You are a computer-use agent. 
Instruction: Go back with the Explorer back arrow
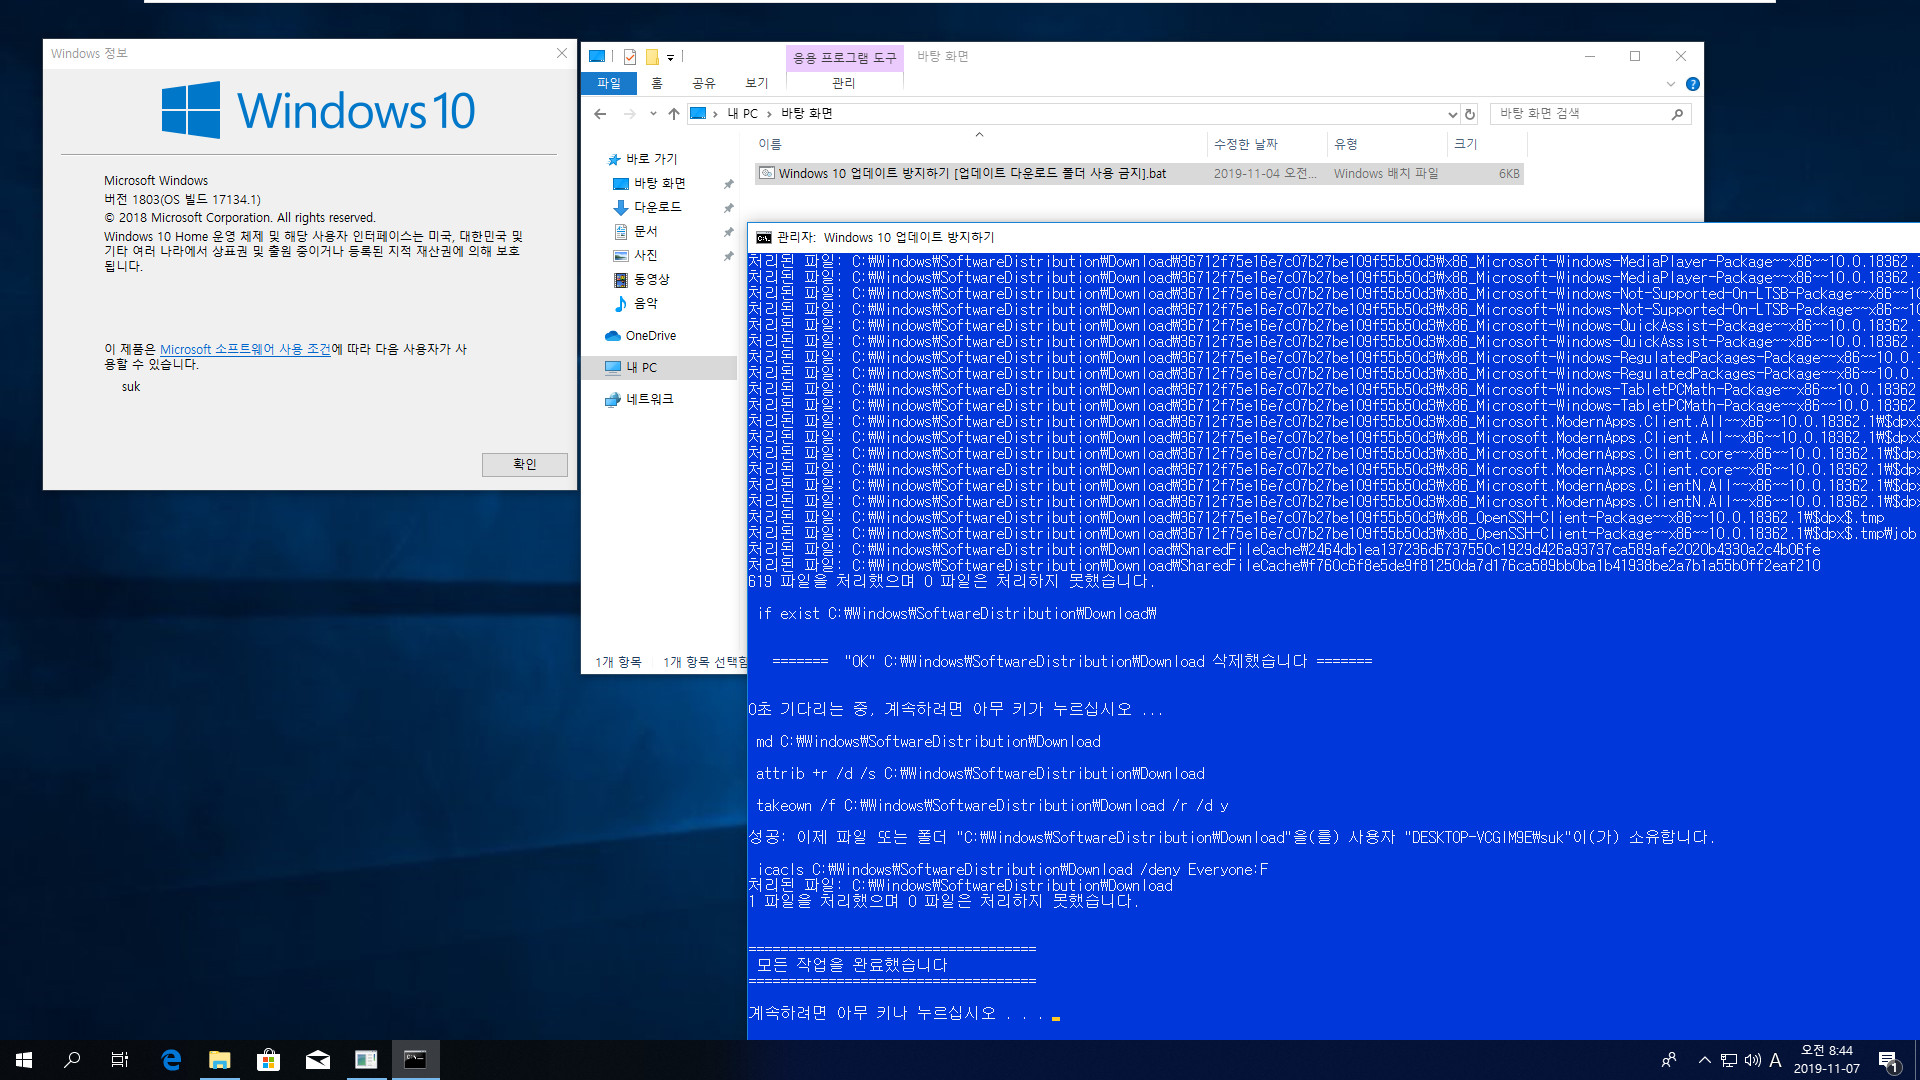pyautogui.click(x=600, y=114)
